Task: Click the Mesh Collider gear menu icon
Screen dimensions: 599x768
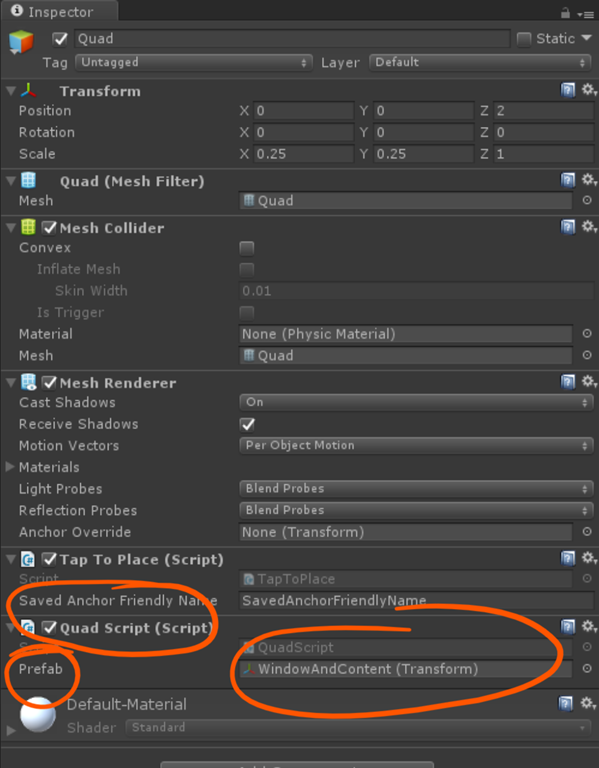Action: pyautogui.click(x=588, y=227)
